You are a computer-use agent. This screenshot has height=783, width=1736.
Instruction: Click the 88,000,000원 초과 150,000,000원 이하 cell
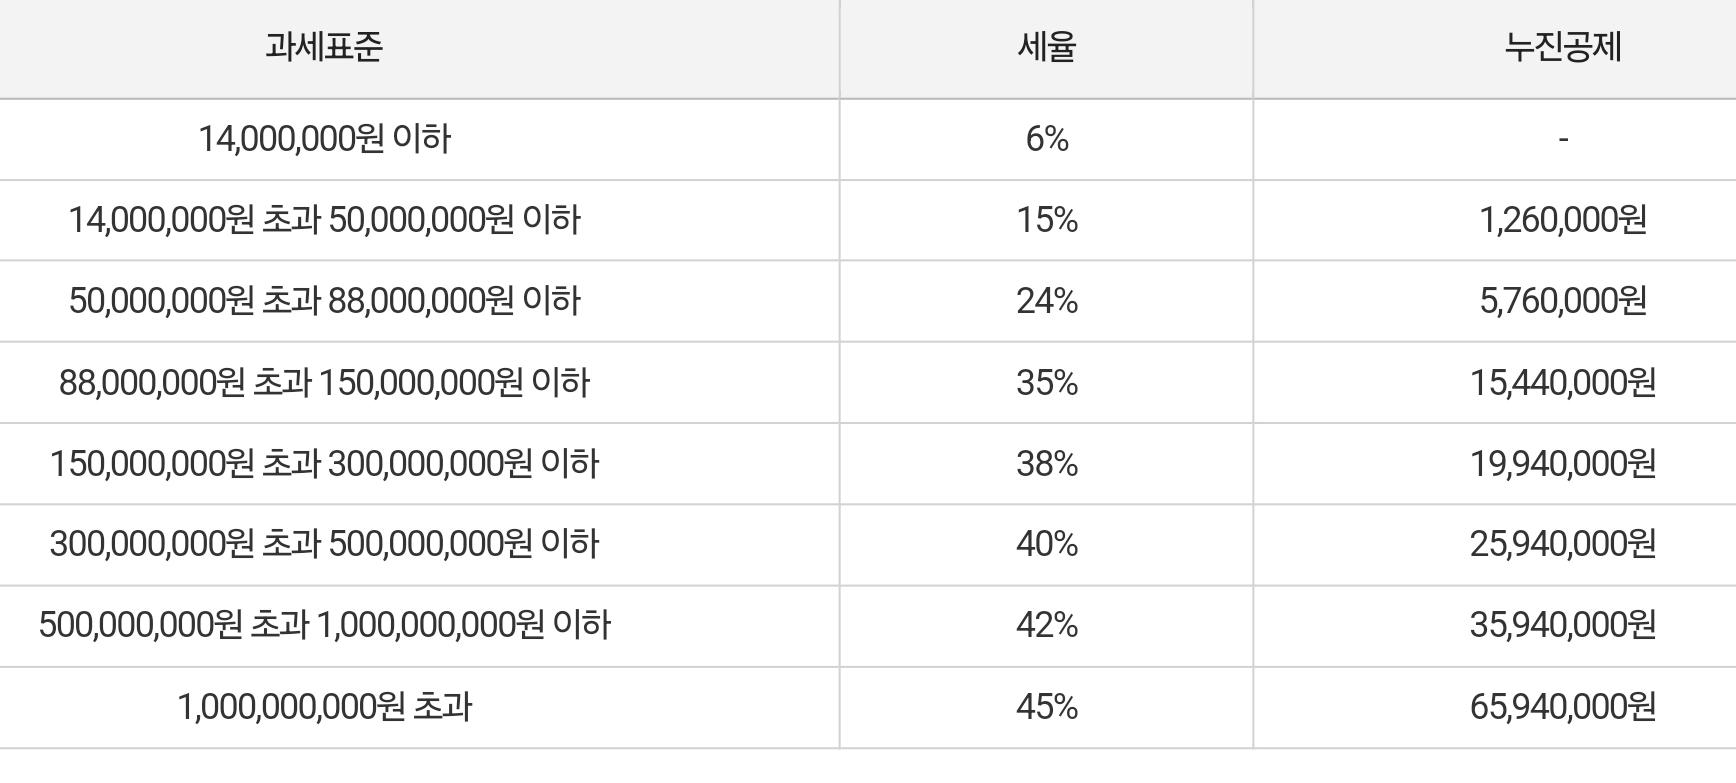tap(324, 383)
